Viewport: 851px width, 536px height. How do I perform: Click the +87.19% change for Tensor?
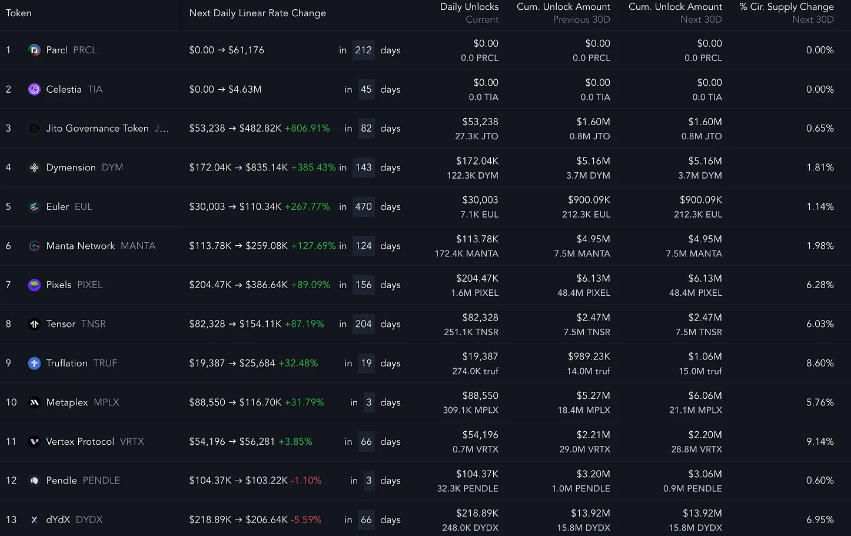(x=304, y=324)
